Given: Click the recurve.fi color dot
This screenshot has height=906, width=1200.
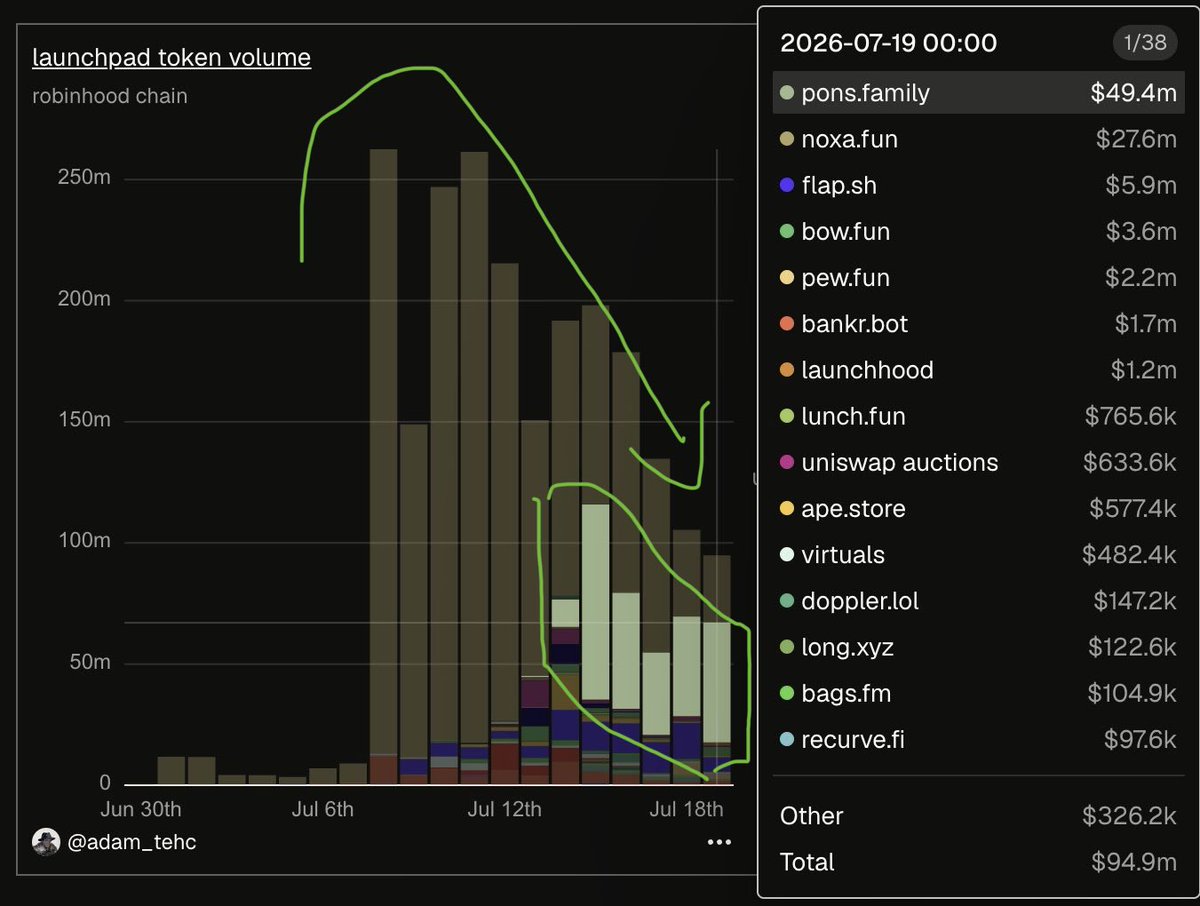Looking at the screenshot, I should tap(787, 739).
